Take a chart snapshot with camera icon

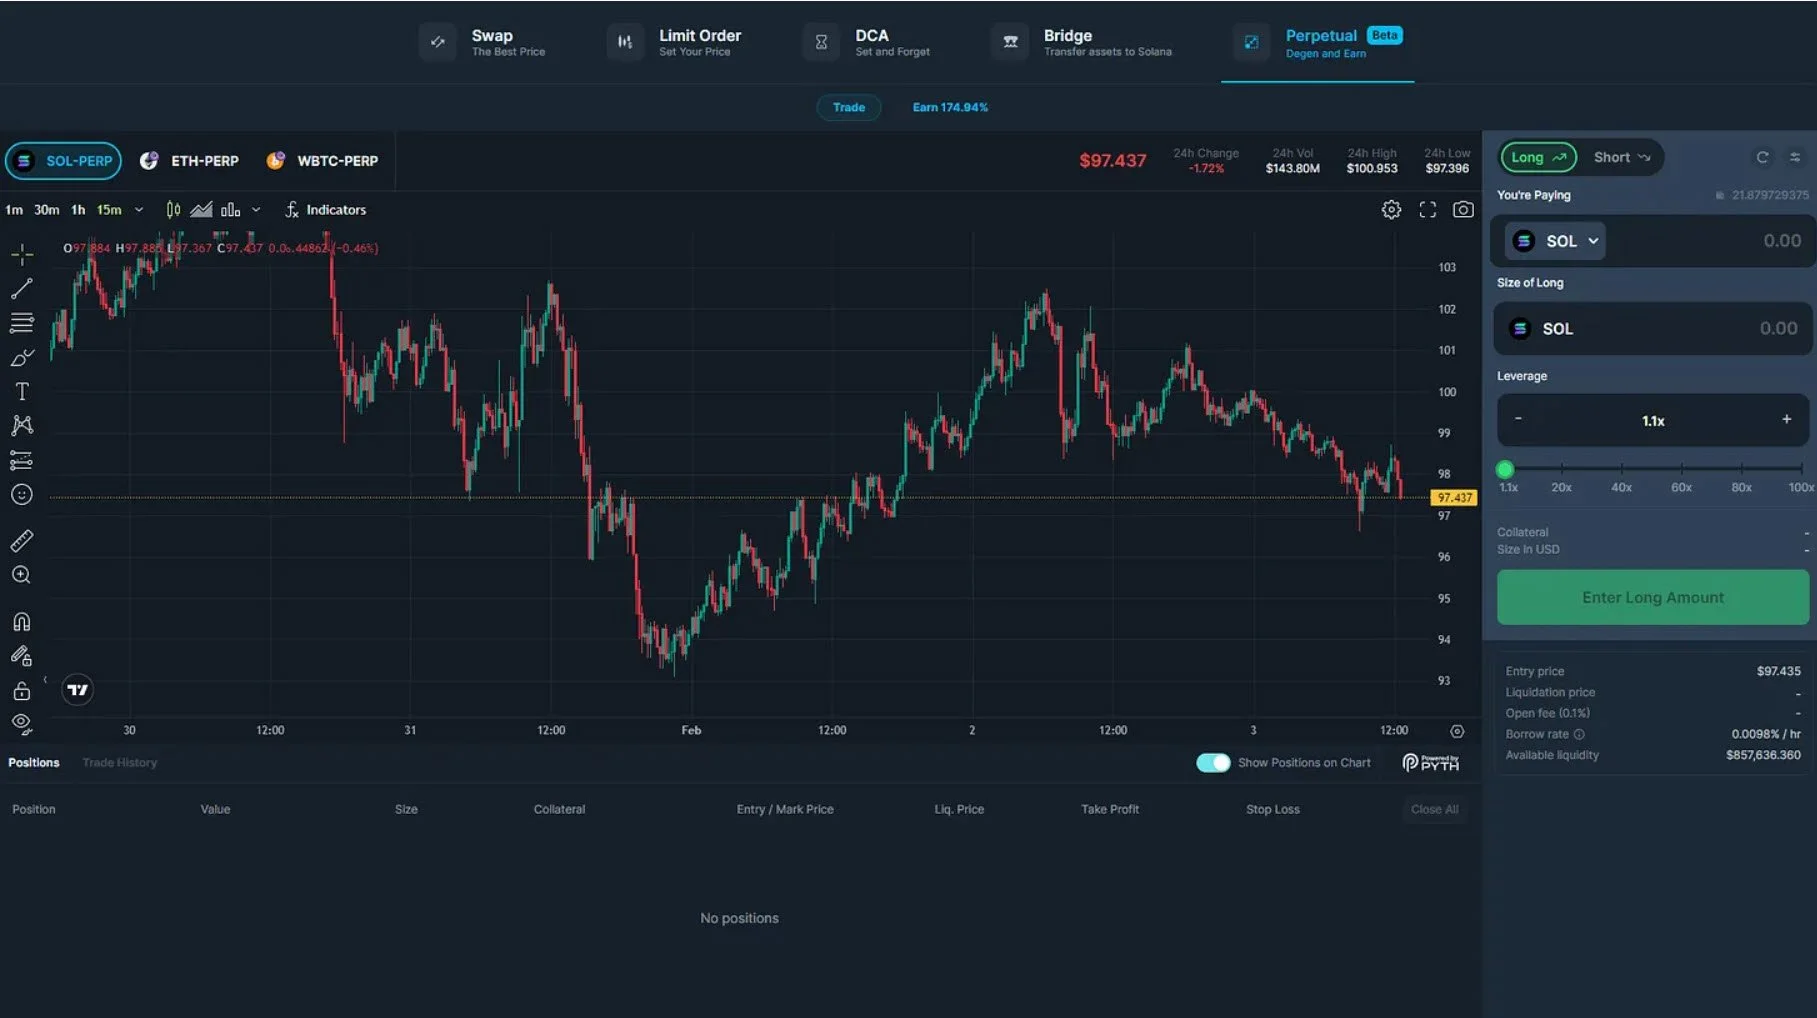pyautogui.click(x=1463, y=209)
